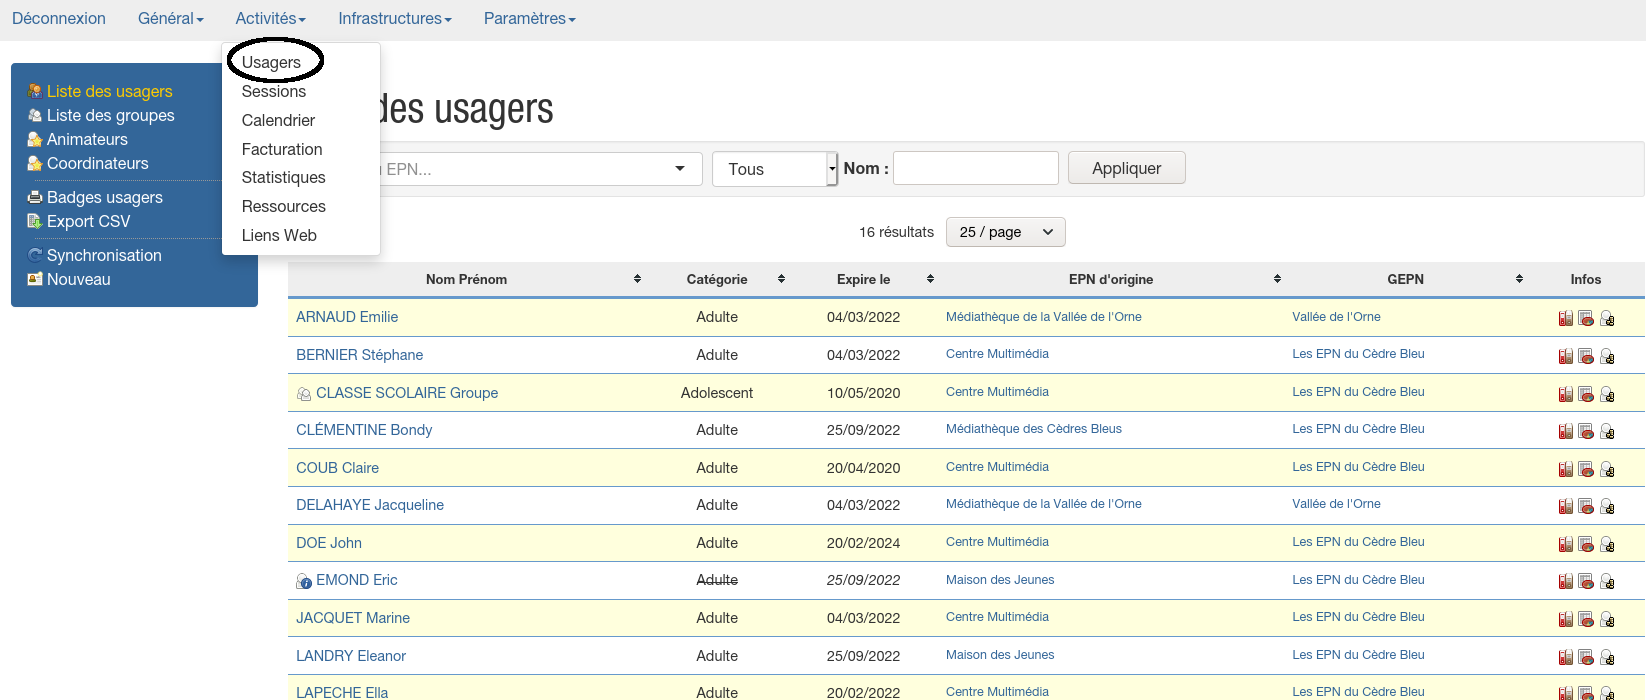Click inside the Nom text field
The height and width of the screenshot is (700, 1646).
pos(975,168)
